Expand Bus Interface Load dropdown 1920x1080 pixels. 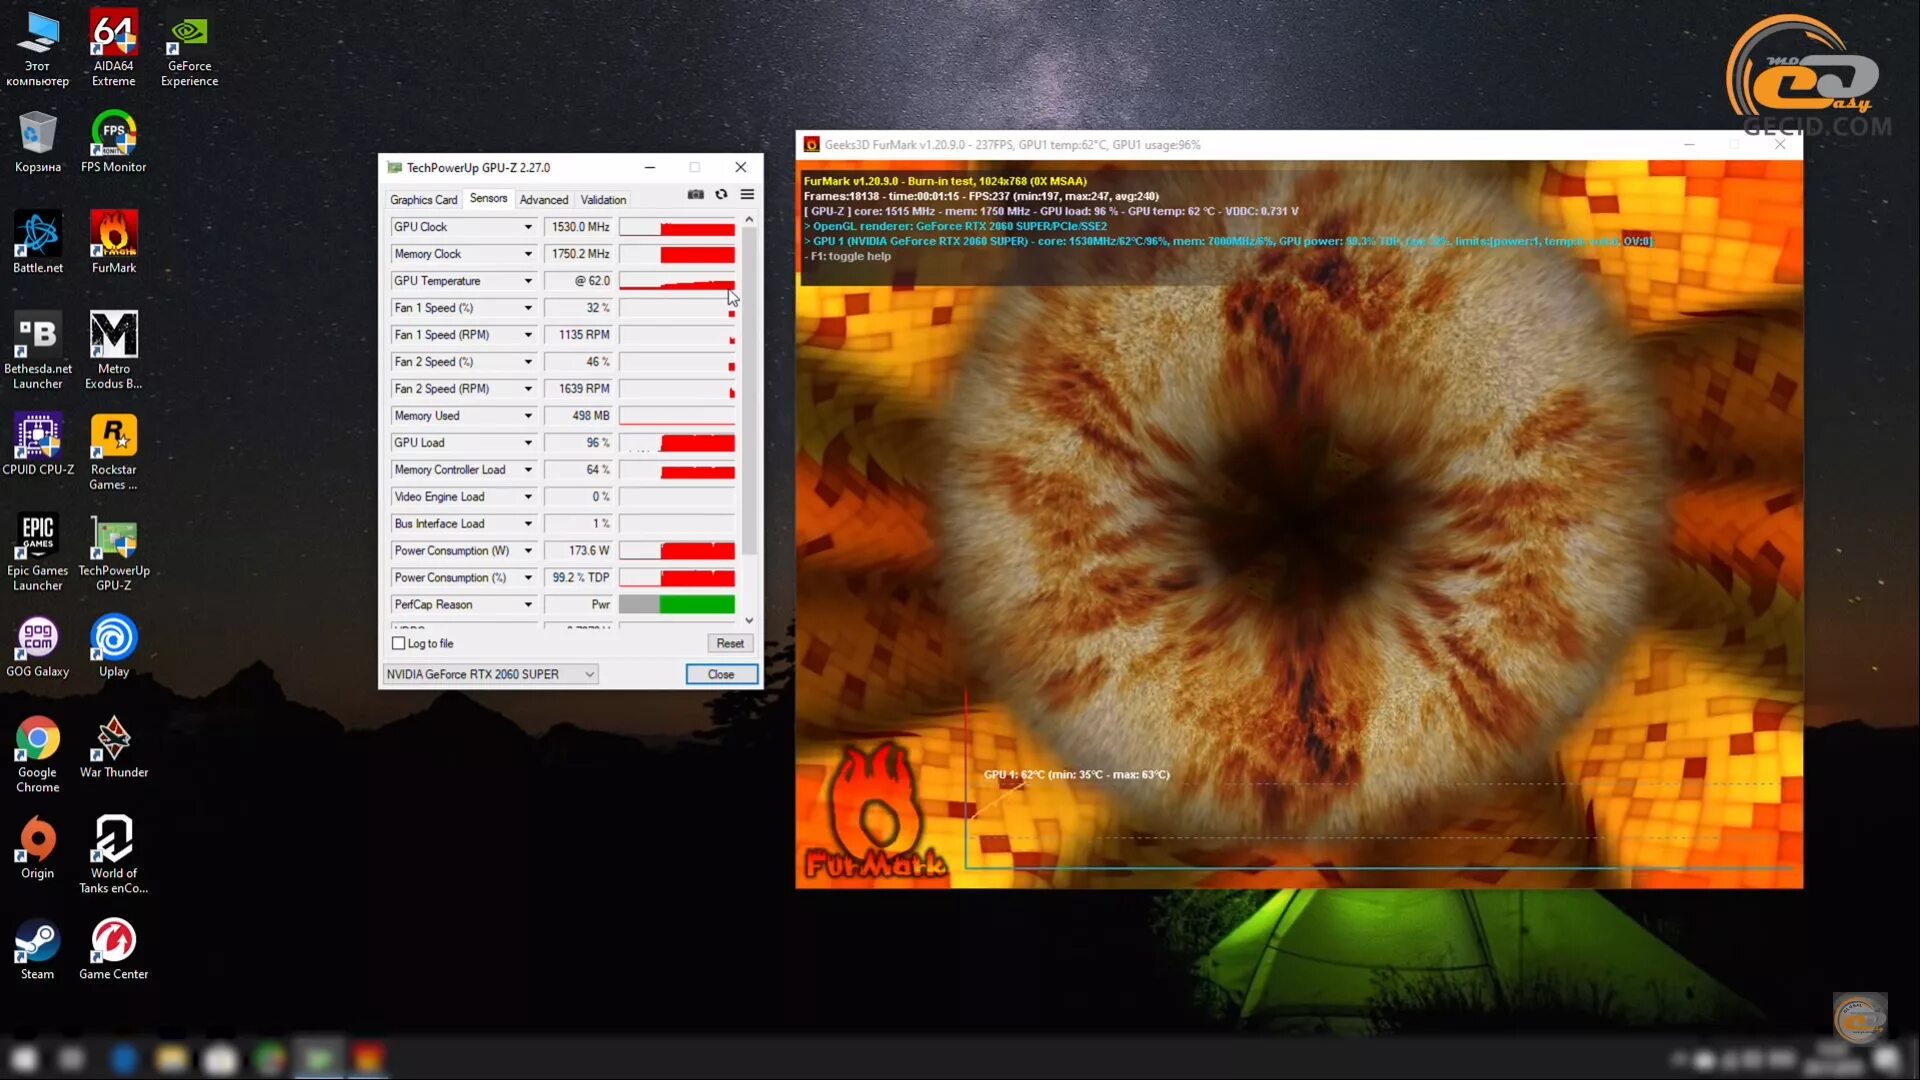[x=528, y=524]
